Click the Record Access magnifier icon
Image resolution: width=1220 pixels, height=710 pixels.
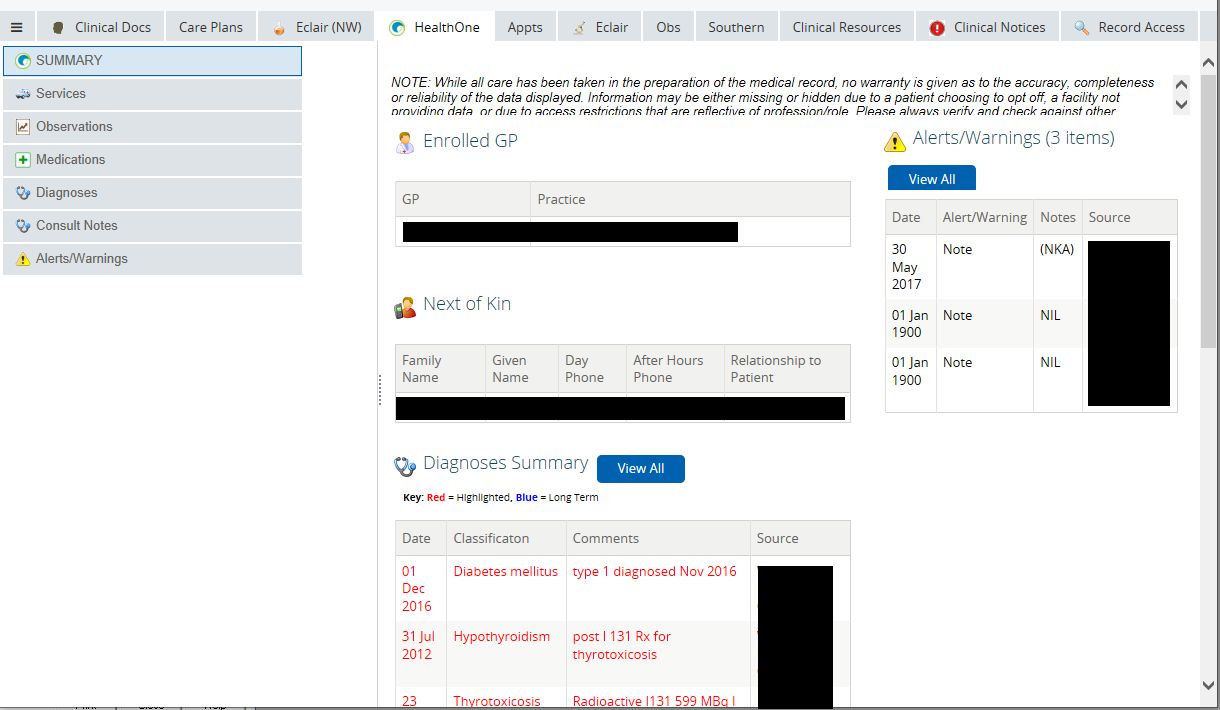pyautogui.click(x=1081, y=28)
